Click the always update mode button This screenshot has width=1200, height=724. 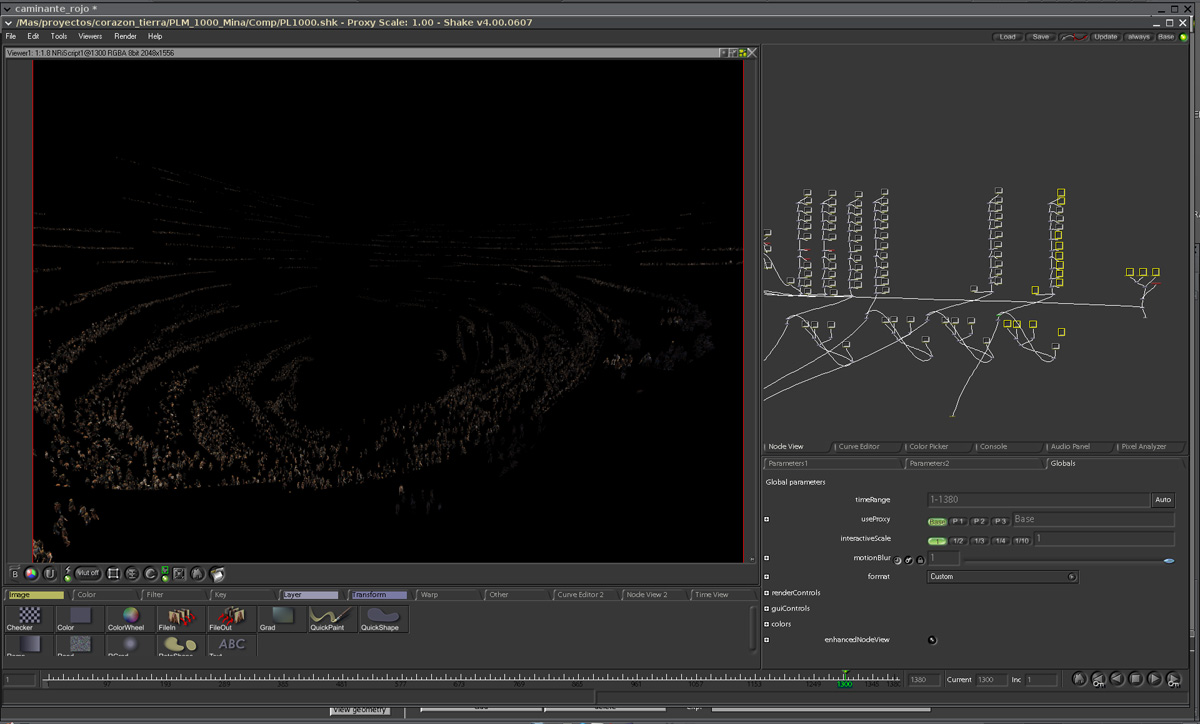coord(1139,37)
